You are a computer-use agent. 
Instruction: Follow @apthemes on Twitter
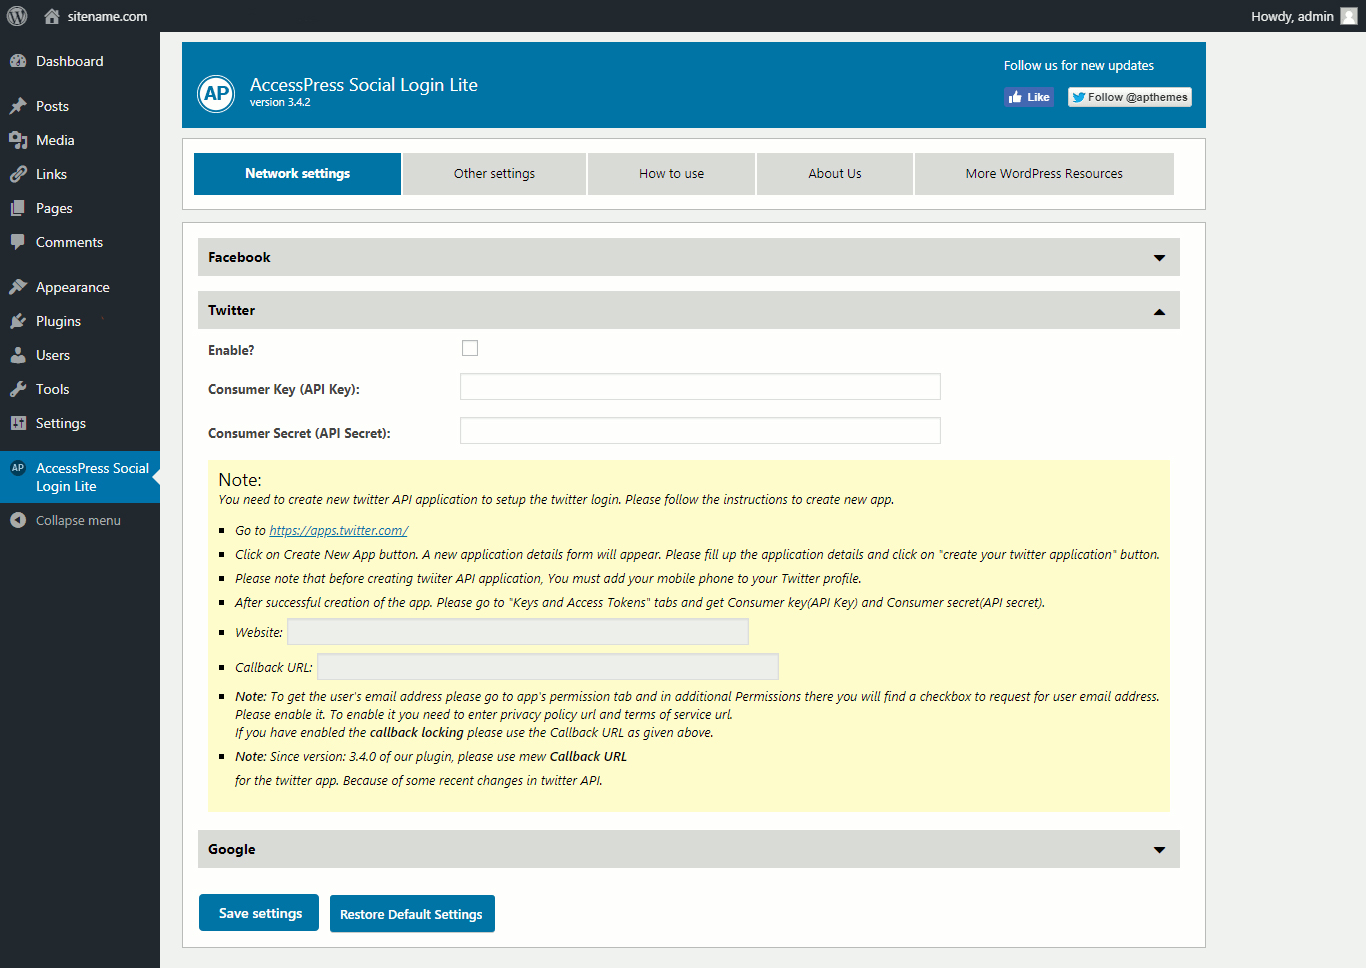coord(1130,97)
